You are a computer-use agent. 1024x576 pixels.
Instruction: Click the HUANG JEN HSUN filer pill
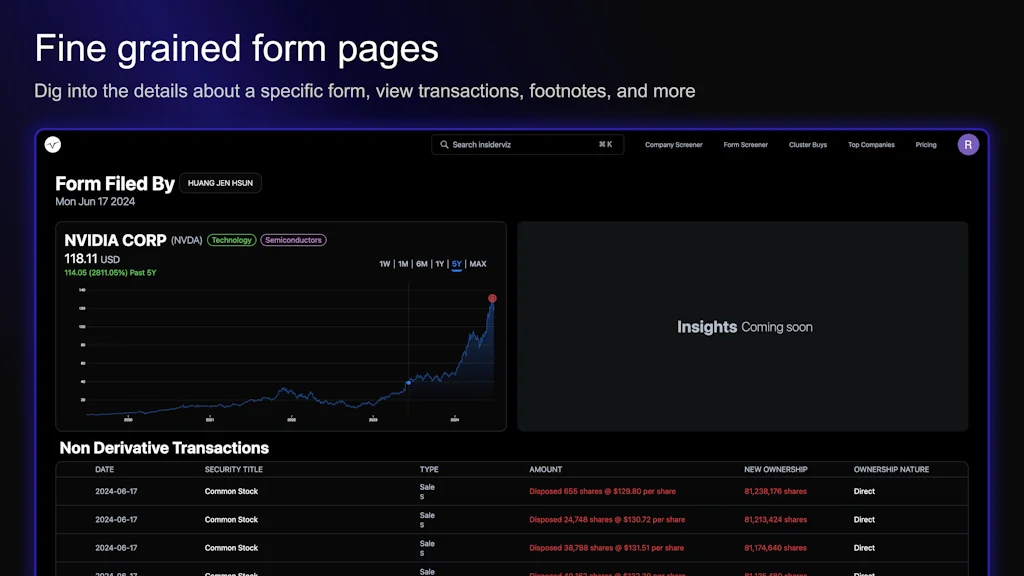pyautogui.click(x=220, y=183)
